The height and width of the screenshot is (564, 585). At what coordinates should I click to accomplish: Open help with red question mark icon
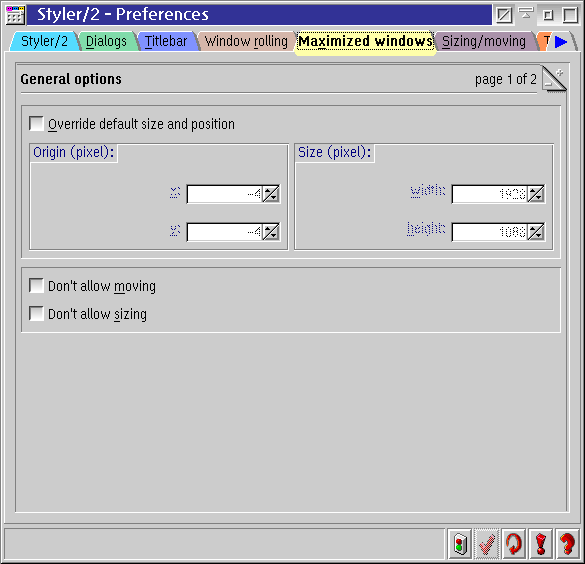tap(567, 544)
